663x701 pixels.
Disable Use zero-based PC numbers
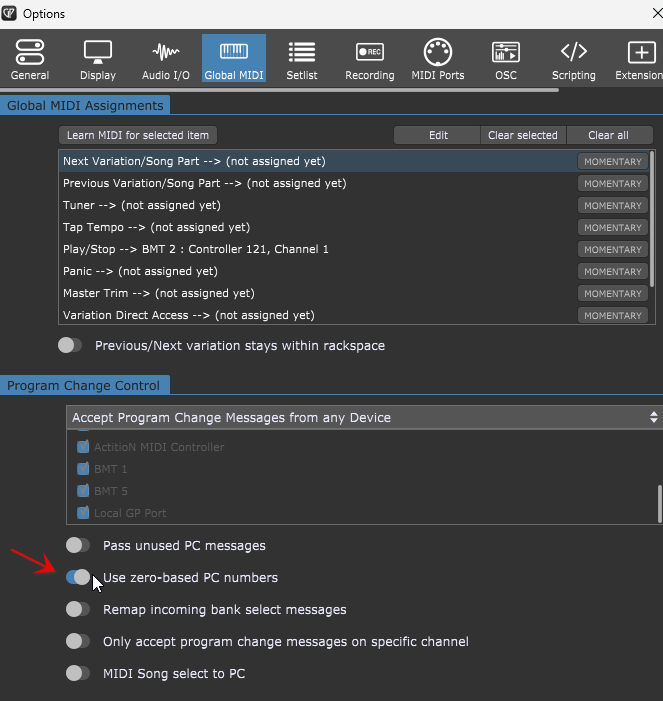point(78,577)
